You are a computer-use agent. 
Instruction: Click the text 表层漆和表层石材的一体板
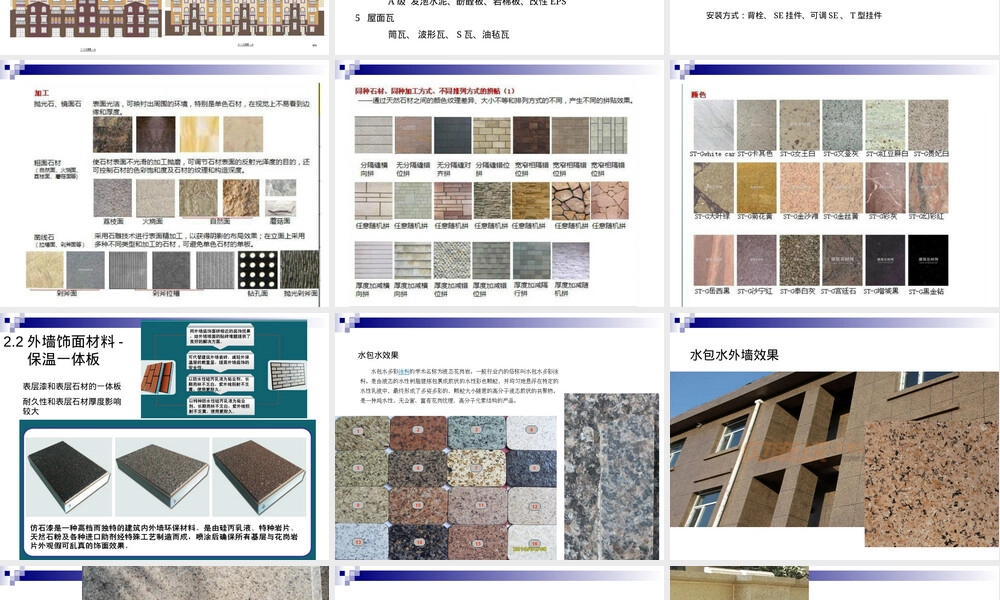72,386
